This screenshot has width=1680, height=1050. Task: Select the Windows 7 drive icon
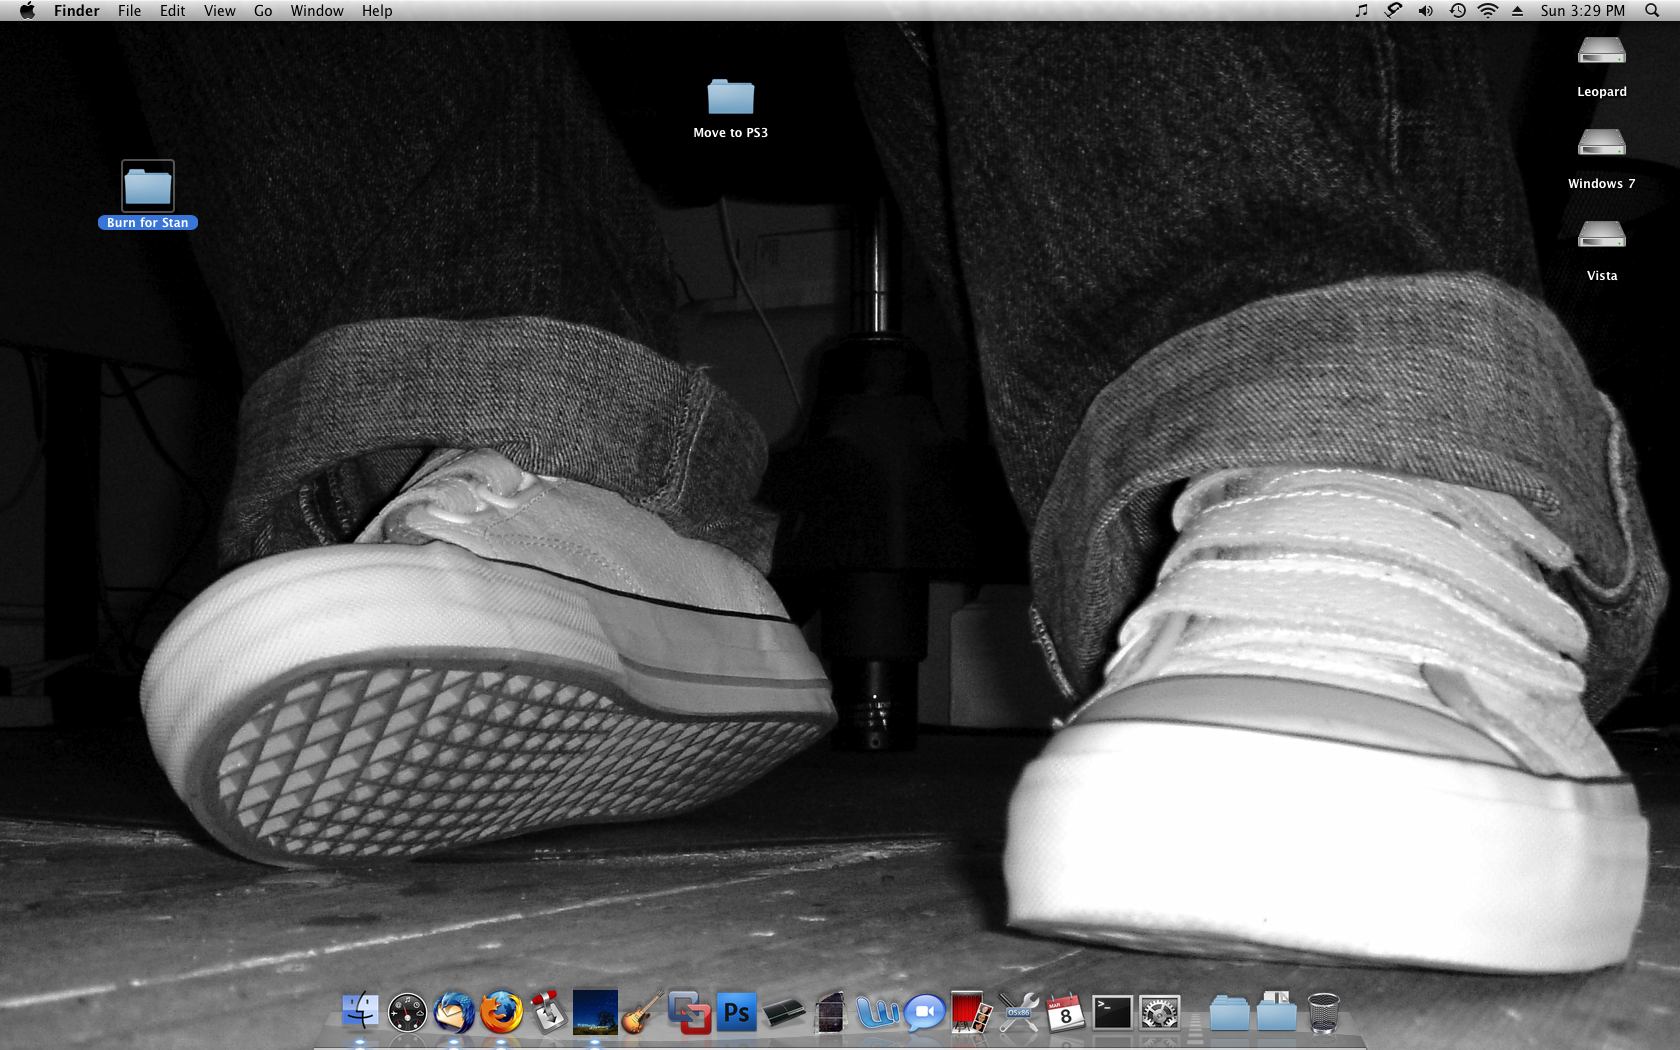pyautogui.click(x=1601, y=145)
